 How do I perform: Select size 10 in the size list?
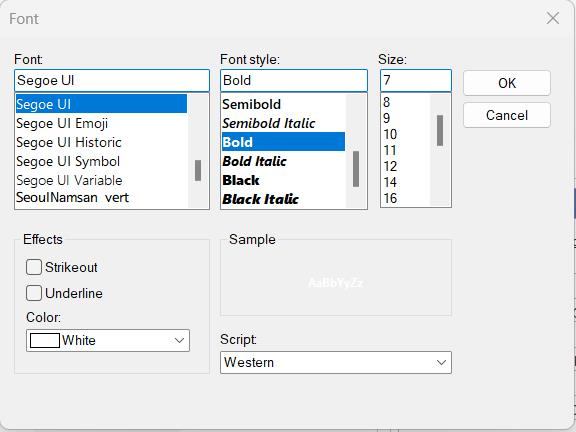pyautogui.click(x=406, y=134)
